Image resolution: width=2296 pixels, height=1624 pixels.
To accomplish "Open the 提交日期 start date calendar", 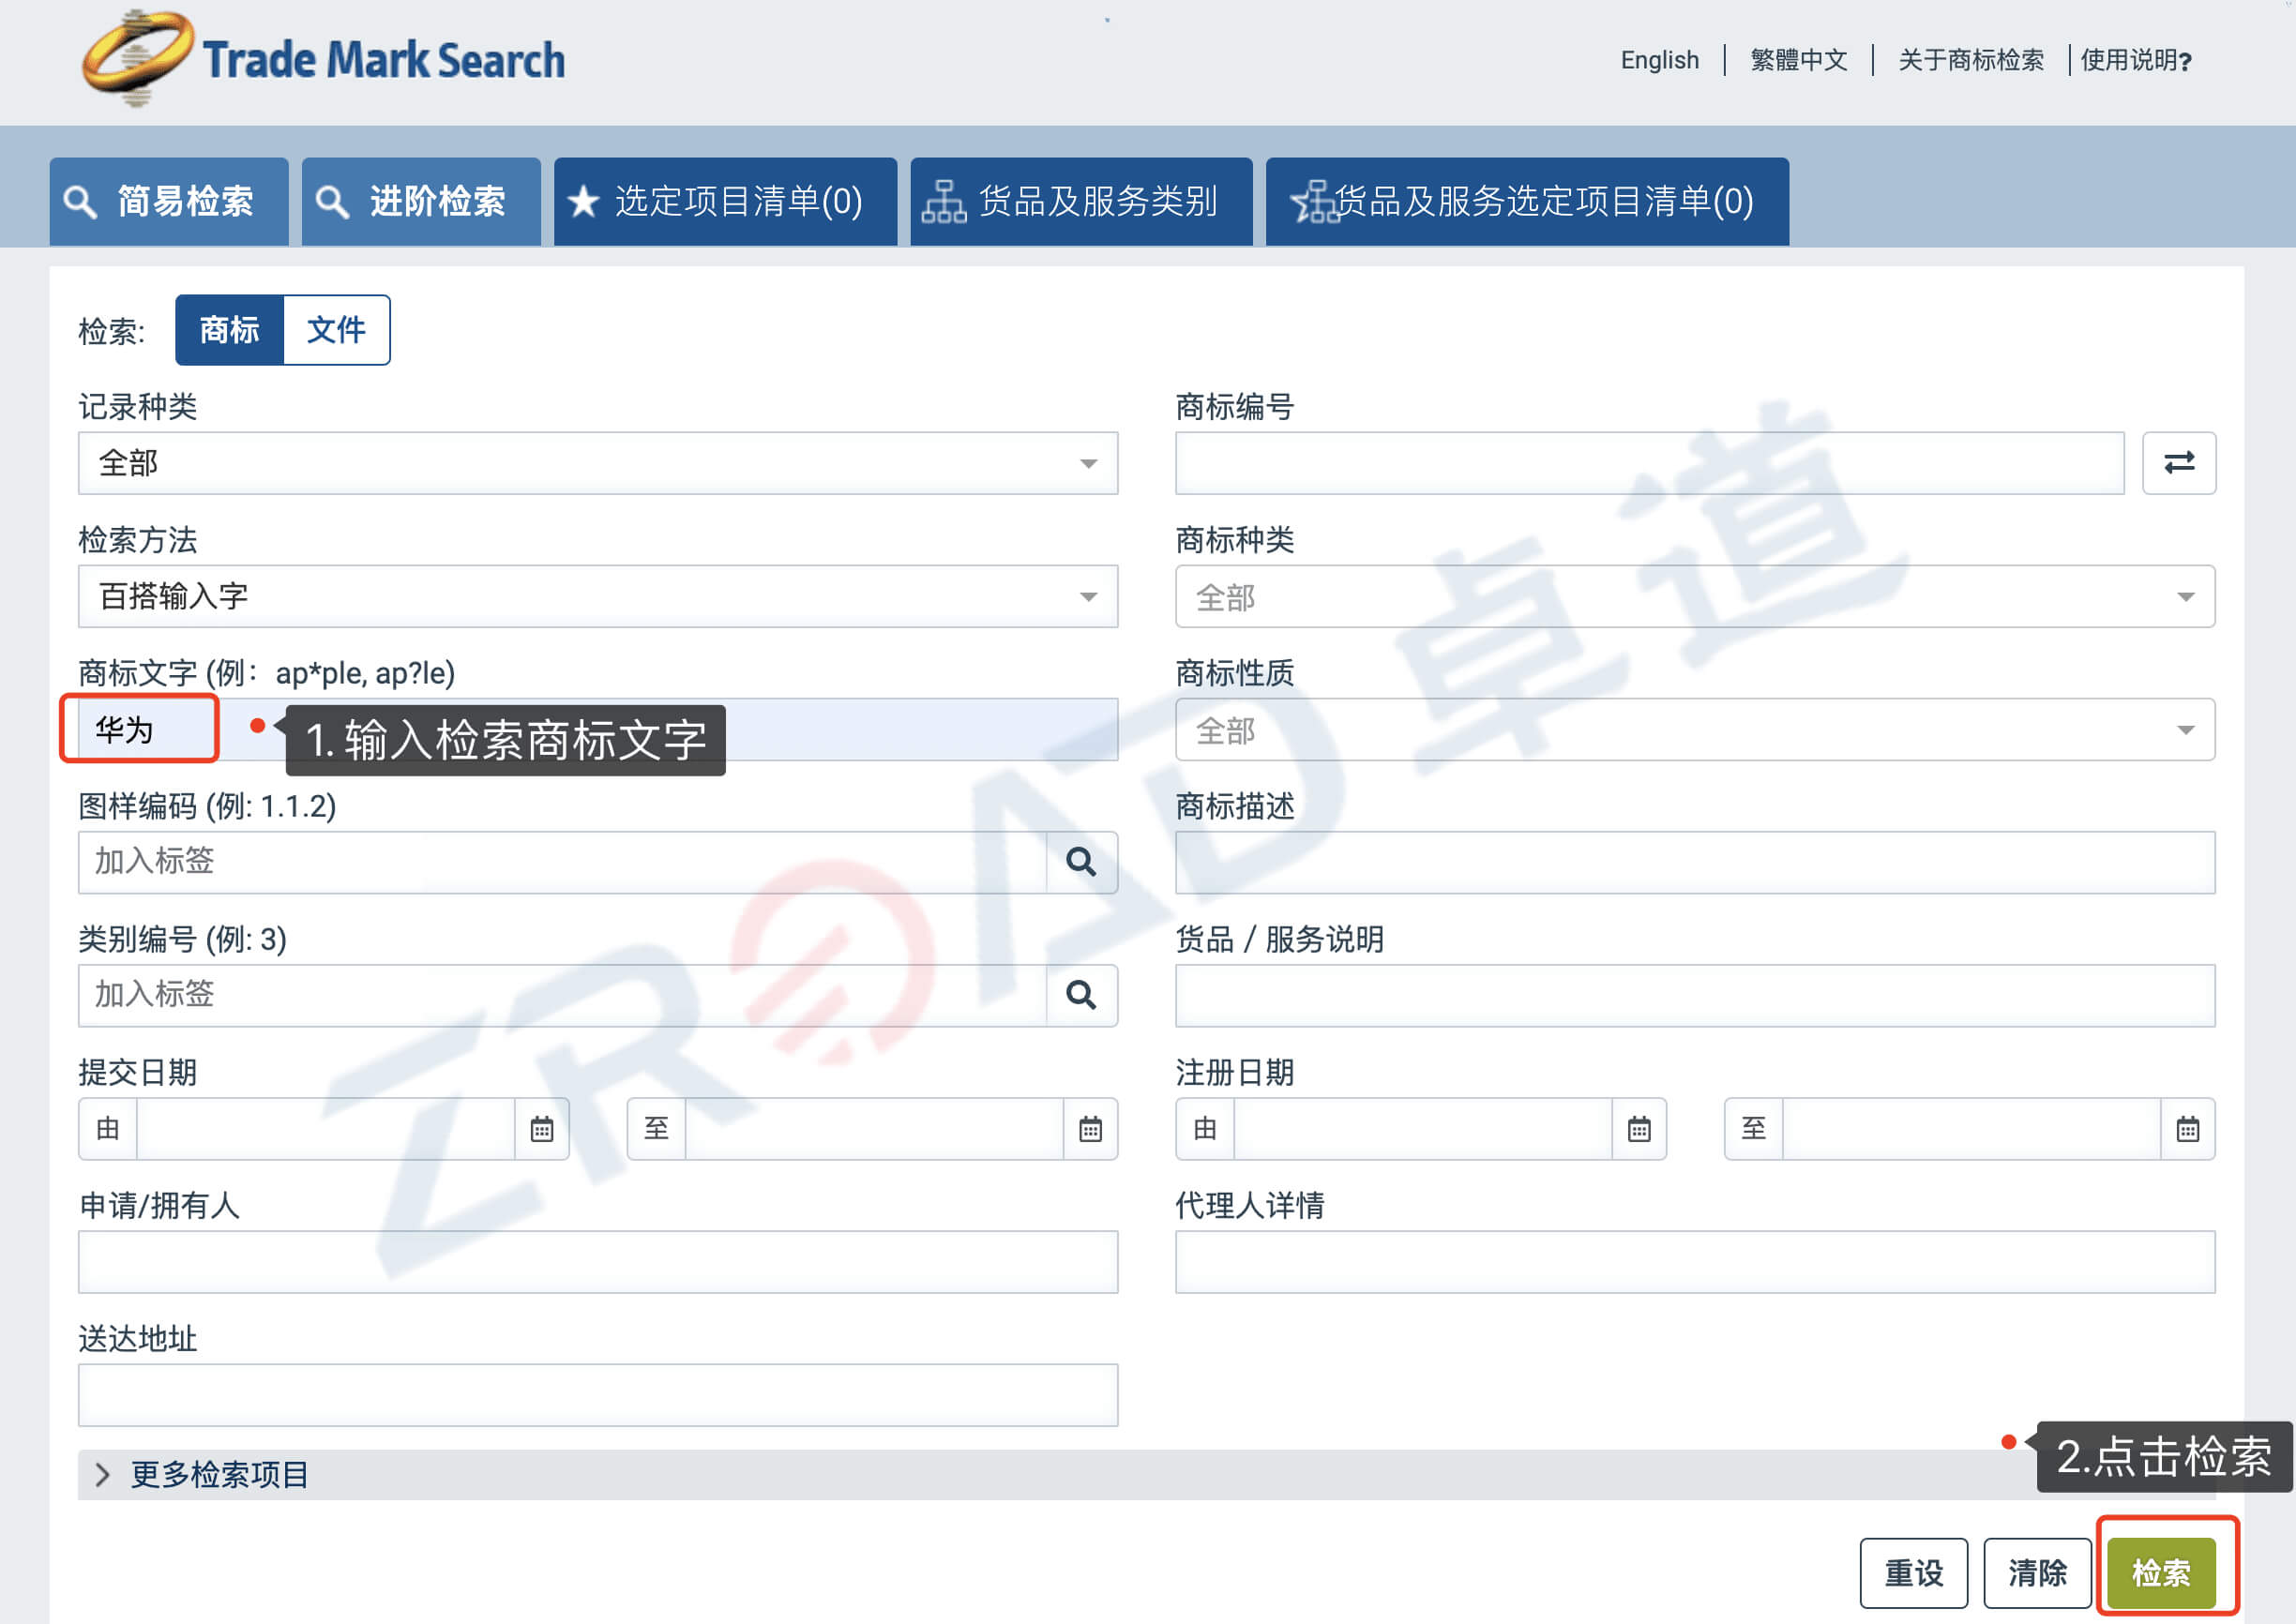I will (x=541, y=1128).
